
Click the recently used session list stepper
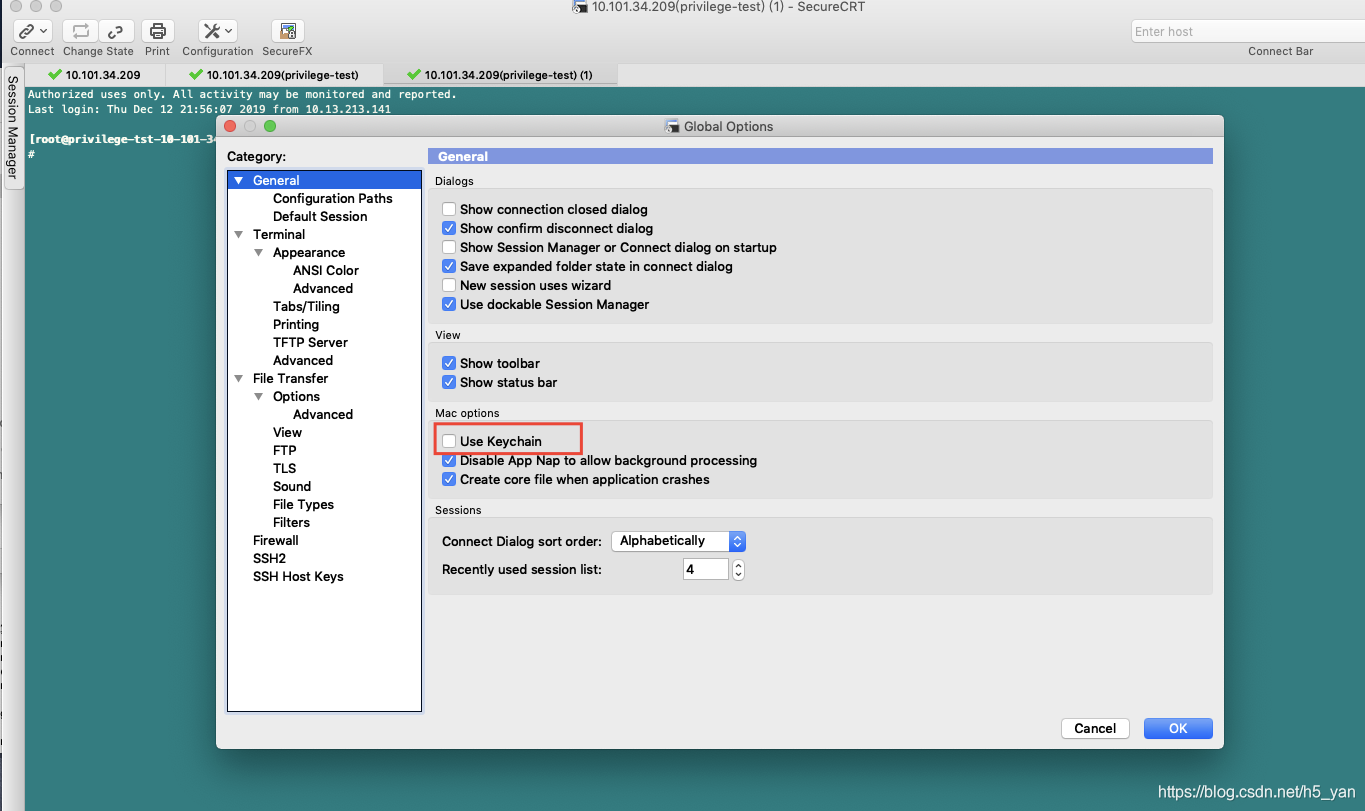(x=738, y=569)
